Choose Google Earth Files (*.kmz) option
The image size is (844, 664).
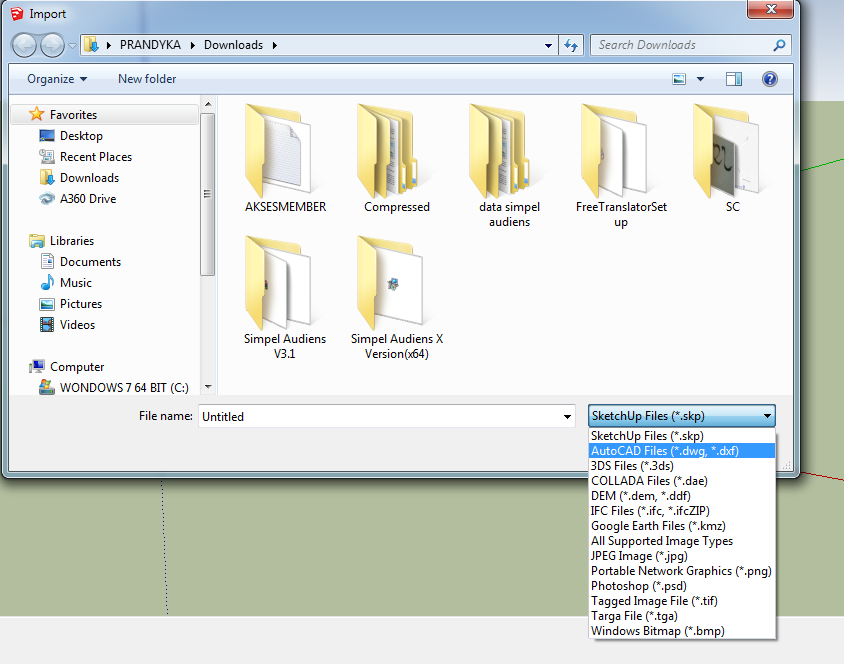click(x=682, y=526)
